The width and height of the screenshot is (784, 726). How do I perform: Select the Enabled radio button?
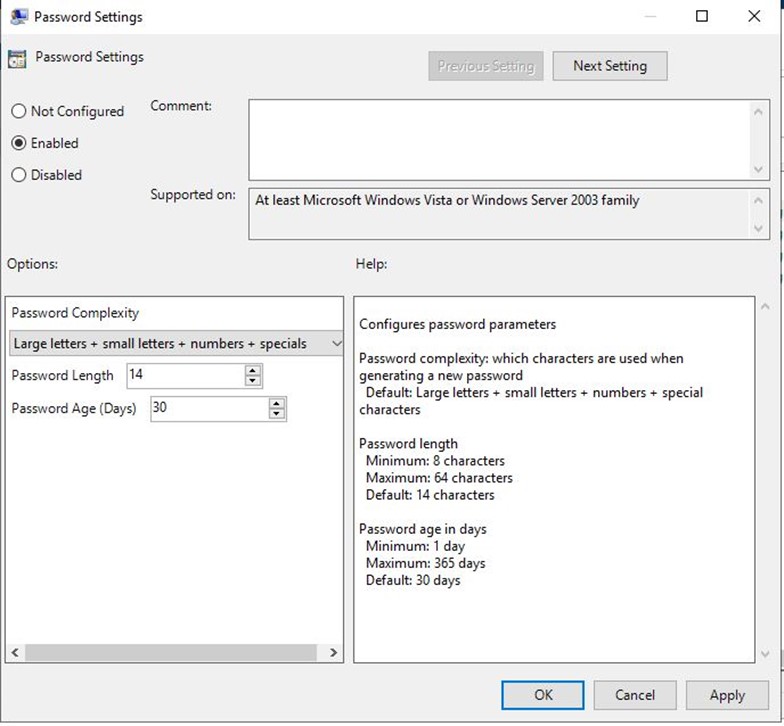coord(19,143)
